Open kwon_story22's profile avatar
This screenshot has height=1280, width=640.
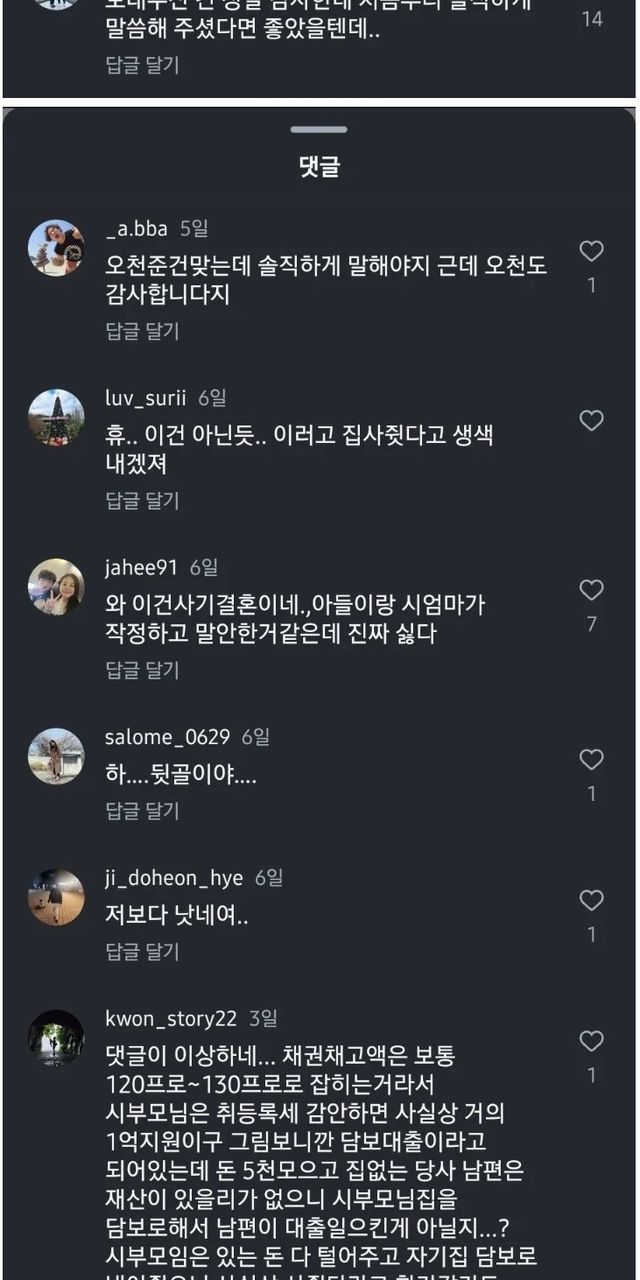pos(56,1038)
